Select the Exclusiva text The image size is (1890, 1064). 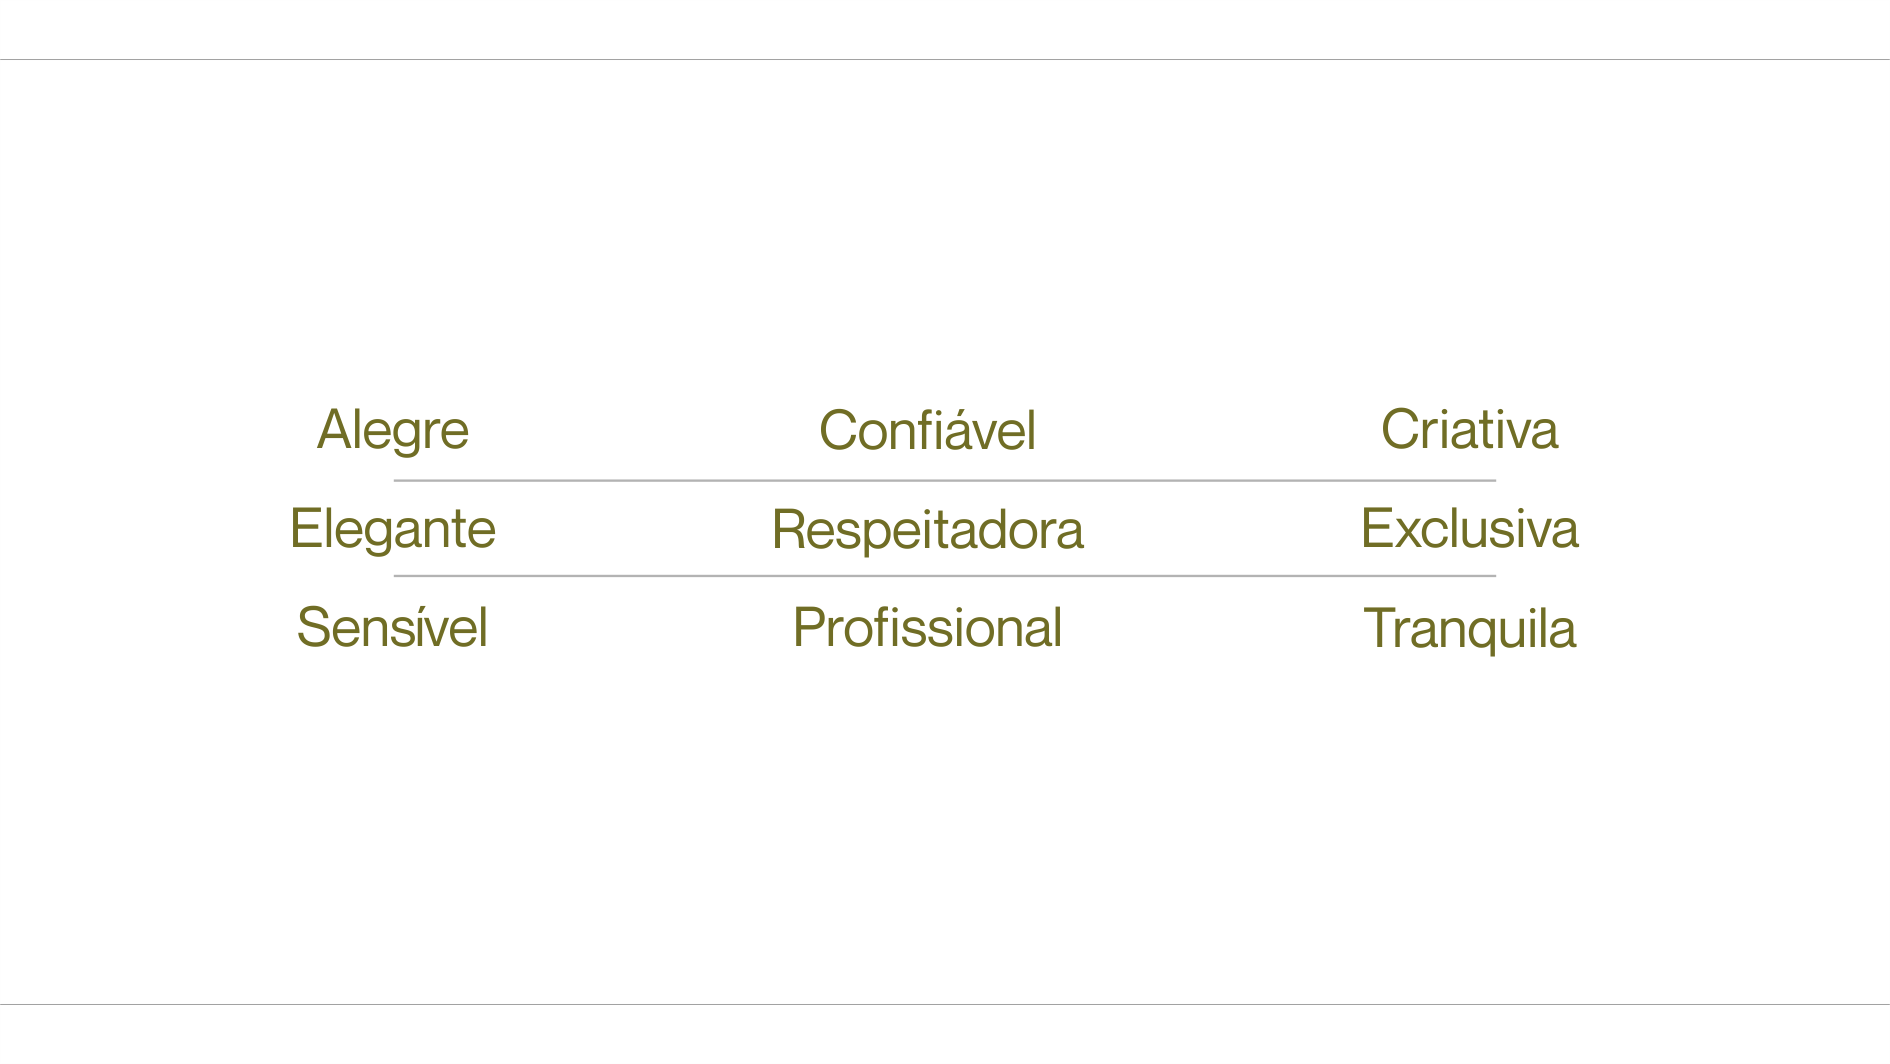pos(1469,528)
